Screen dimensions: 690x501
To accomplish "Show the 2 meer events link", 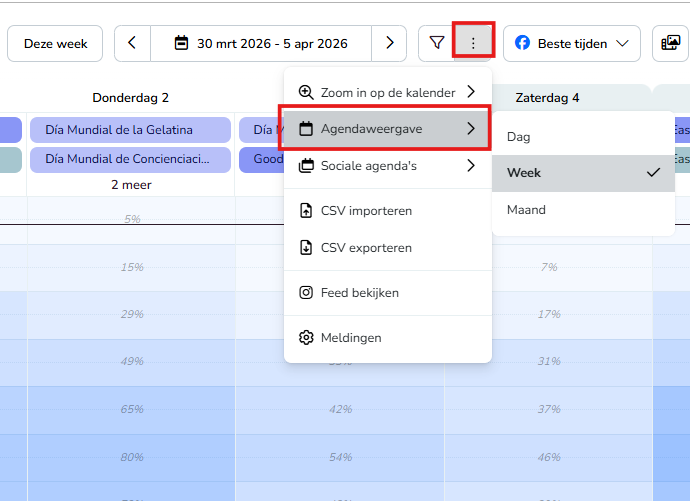I will tap(131, 185).
